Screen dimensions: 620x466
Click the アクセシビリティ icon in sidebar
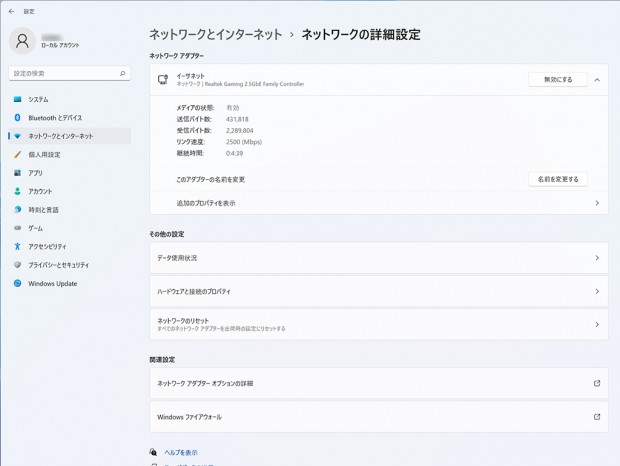(17, 247)
